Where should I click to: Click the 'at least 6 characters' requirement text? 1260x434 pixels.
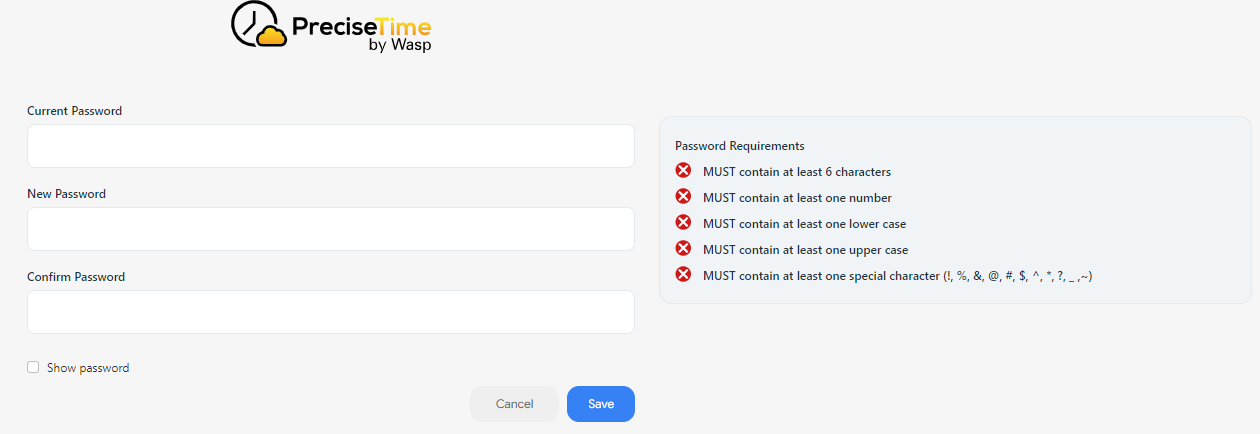coord(796,172)
